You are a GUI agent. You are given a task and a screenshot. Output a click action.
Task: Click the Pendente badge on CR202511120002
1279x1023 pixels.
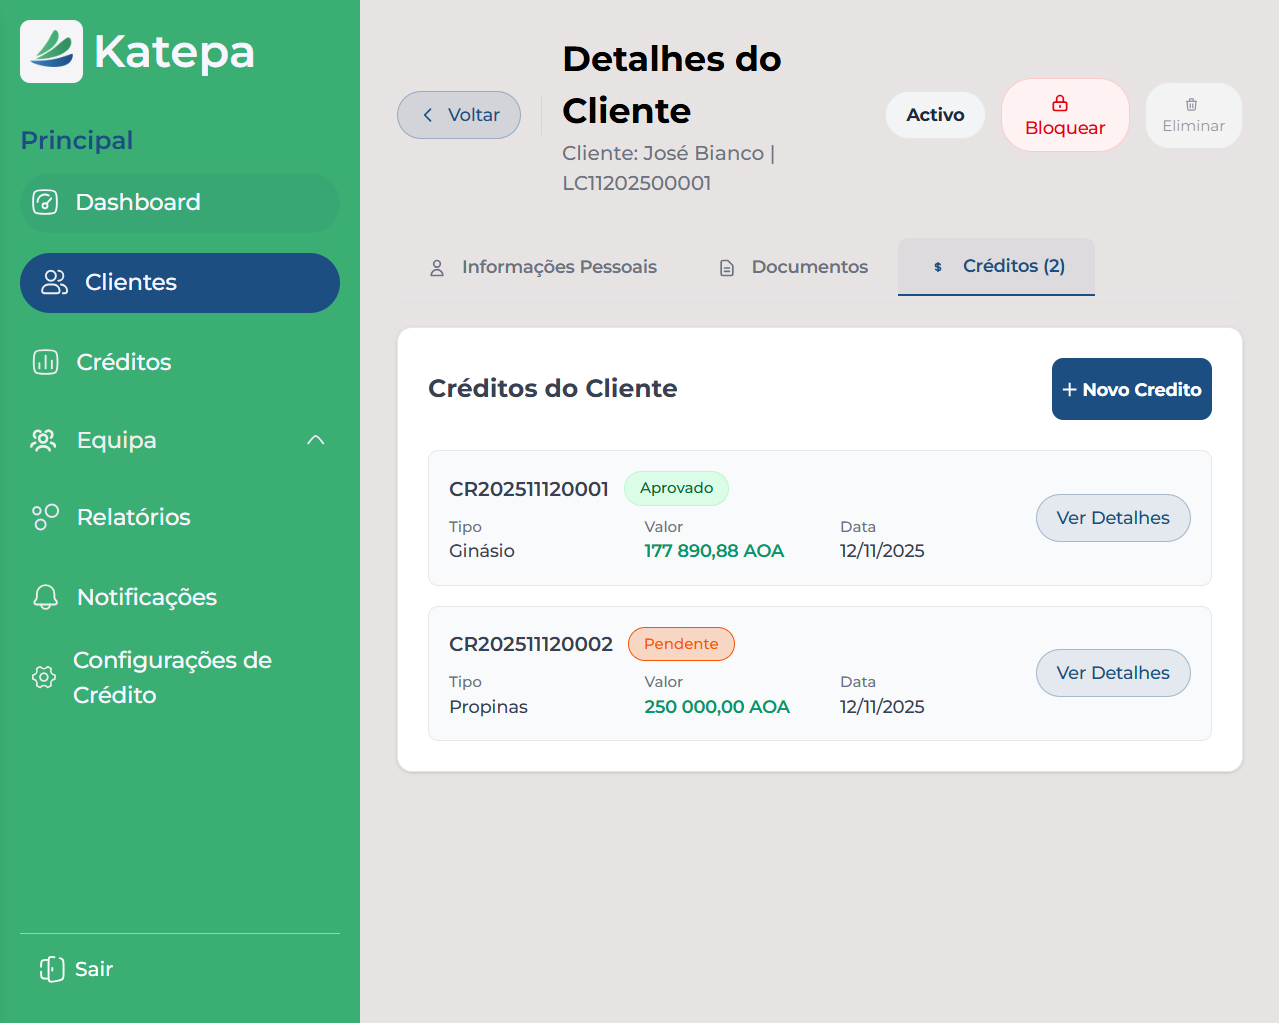pos(681,644)
